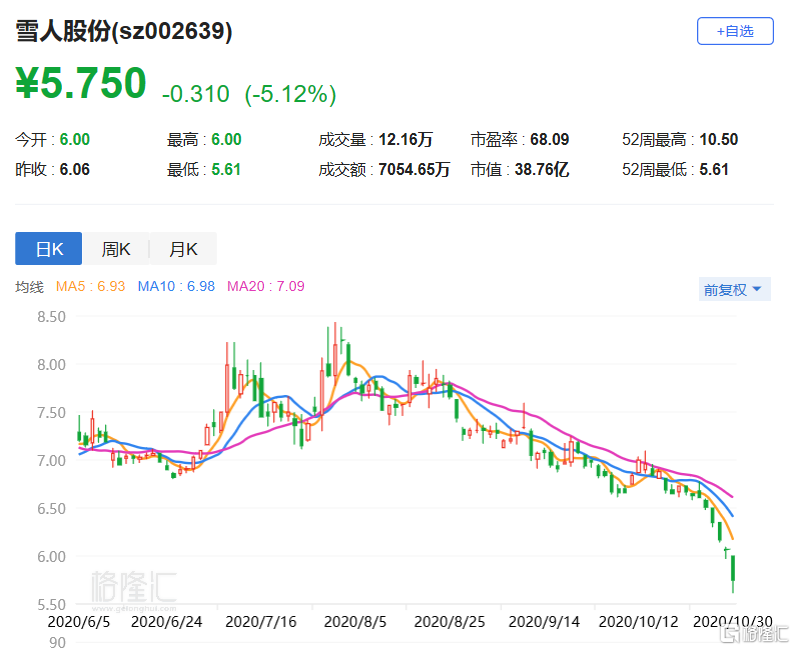The image size is (795, 650).
Task: Click the price change -0.310 value
Action: 196,94
